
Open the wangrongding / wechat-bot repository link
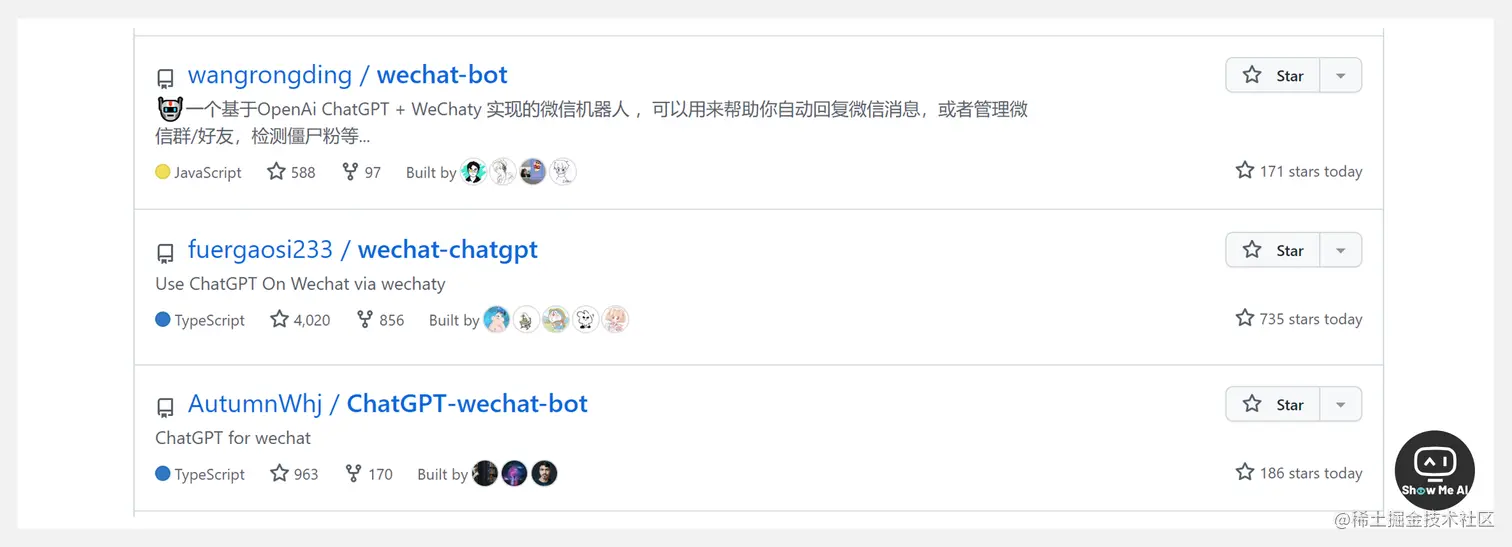click(348, 75)
